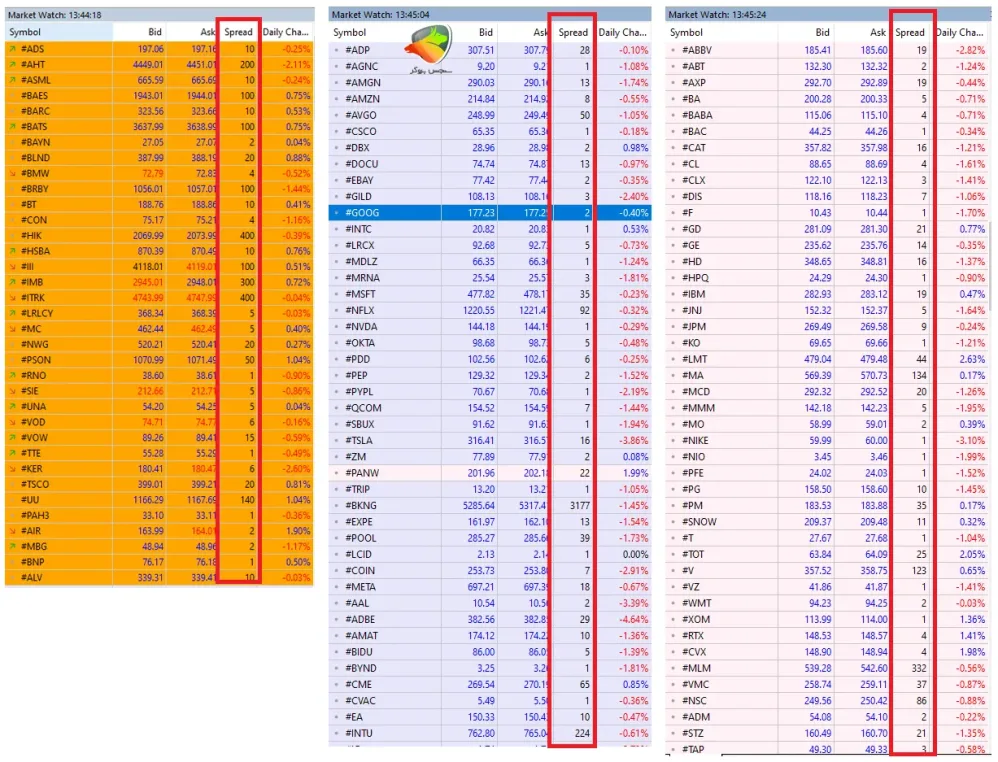Click the up-arrow icon beside #RNO
998x762 pixels.
[x=13, y=376]
